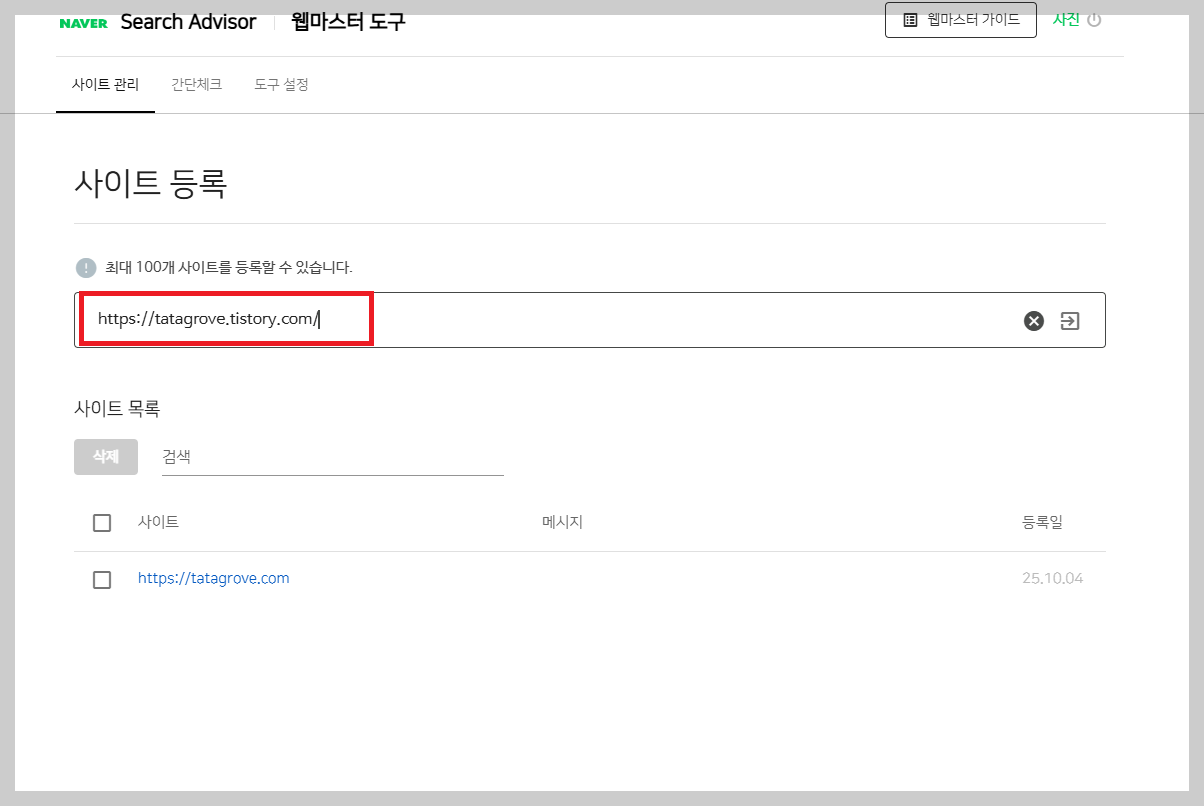Click the 사진 account name

(1068, 19)
